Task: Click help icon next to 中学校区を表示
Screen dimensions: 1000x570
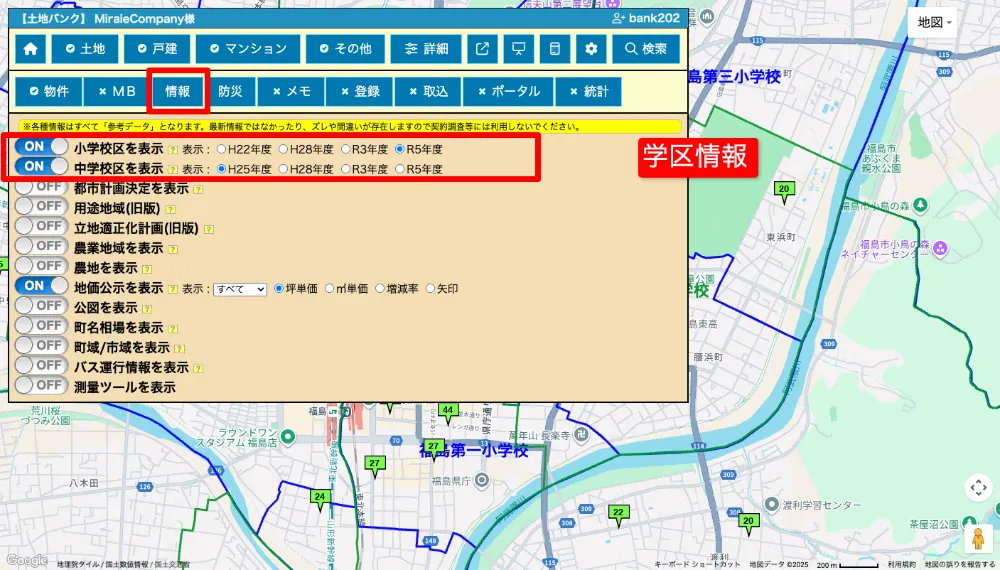Action: click(x=173, y=170)
